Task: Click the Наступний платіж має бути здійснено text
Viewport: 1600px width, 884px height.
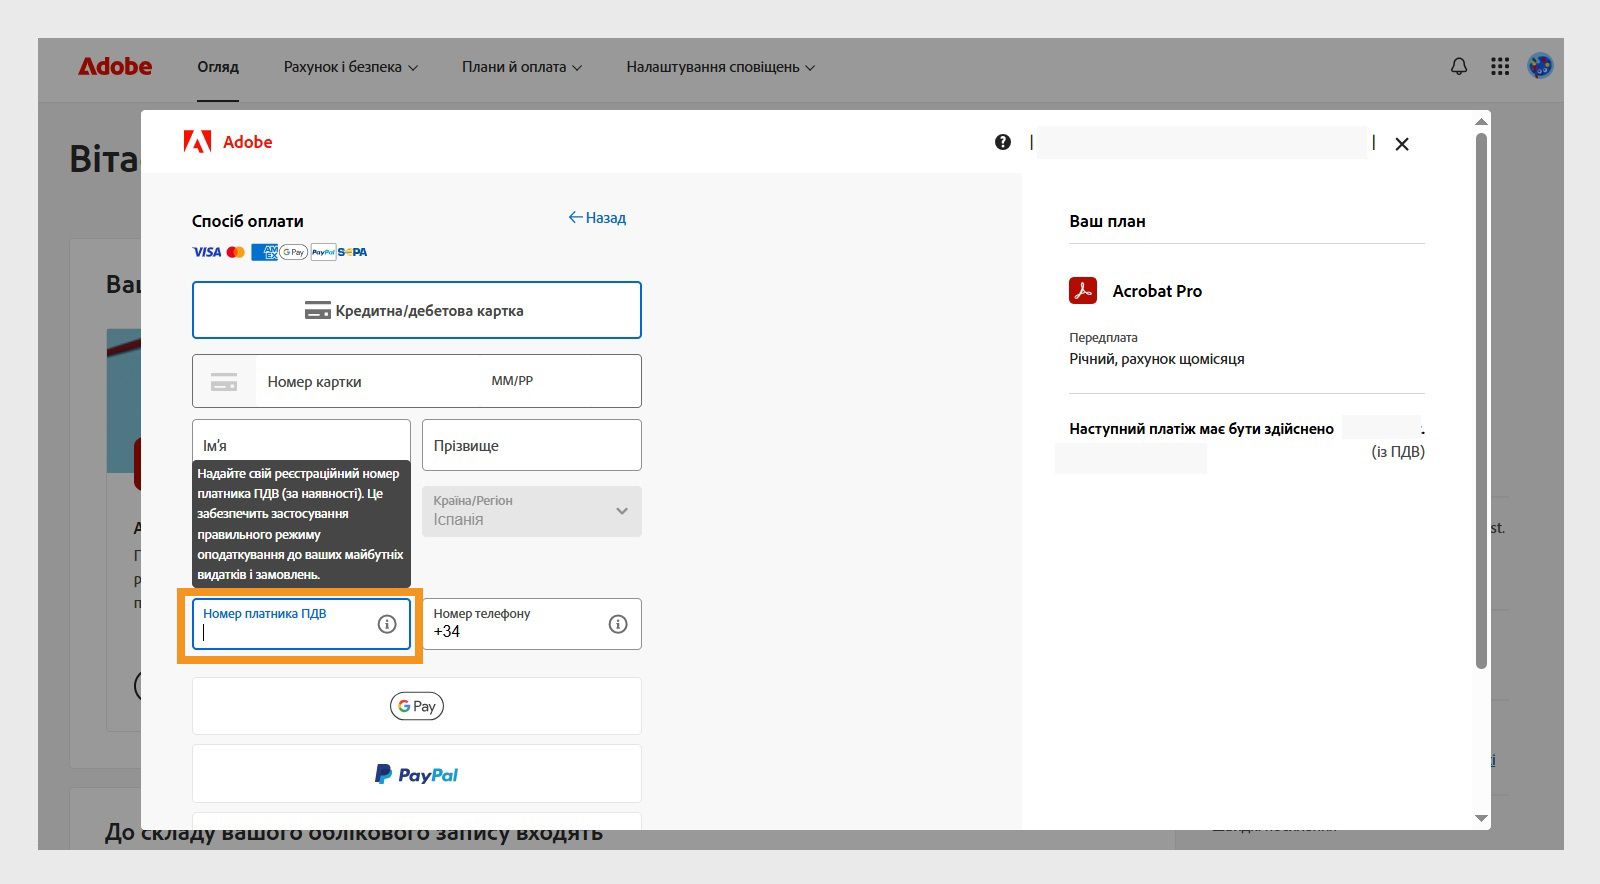Action: [1201, 429]
